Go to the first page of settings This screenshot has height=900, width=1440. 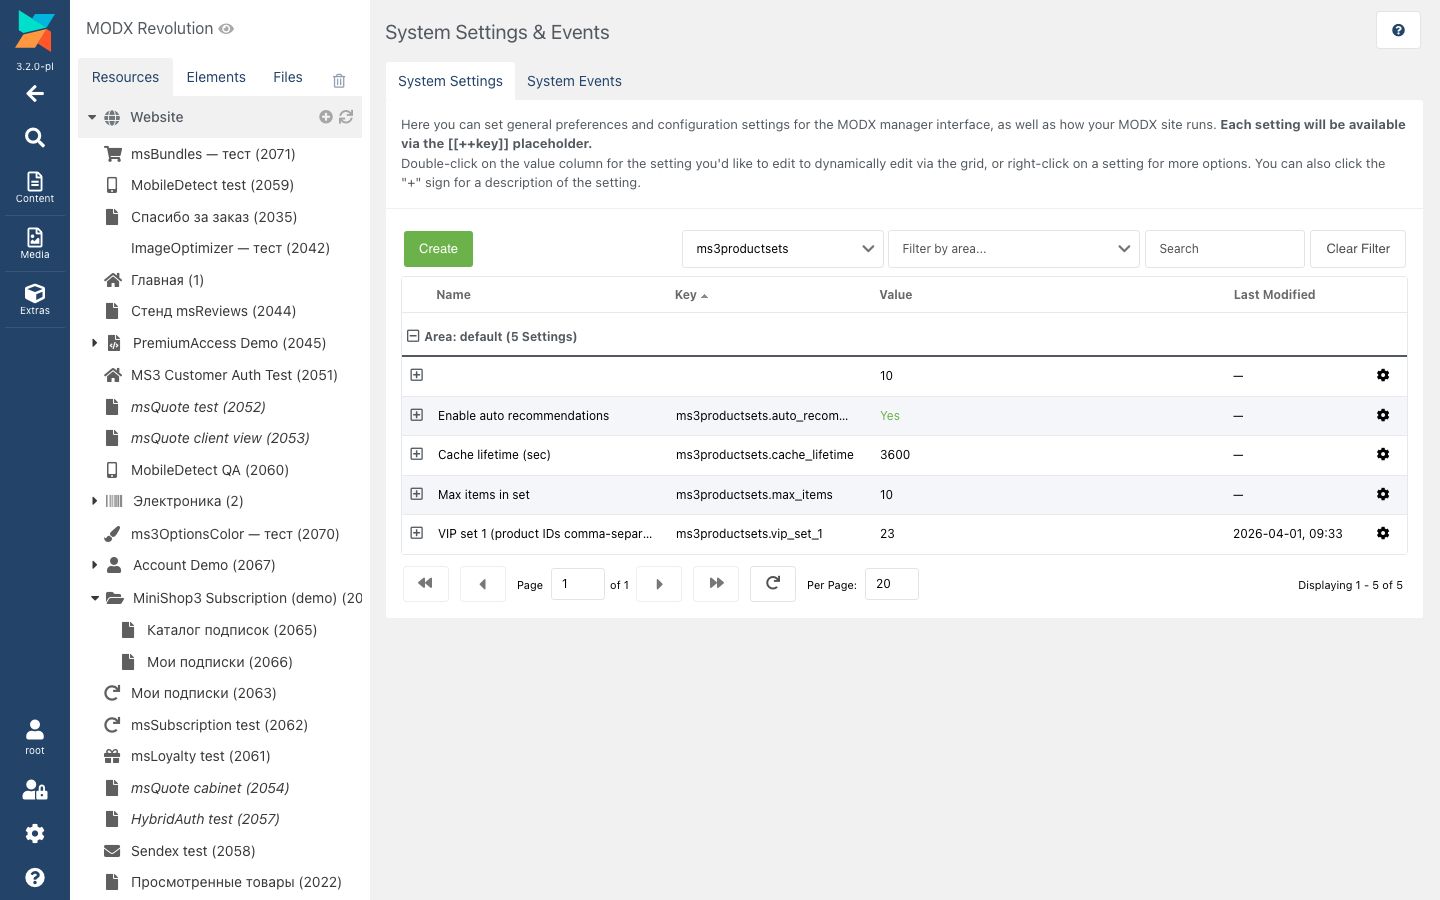pyautogui.click(x=426, y=584)
